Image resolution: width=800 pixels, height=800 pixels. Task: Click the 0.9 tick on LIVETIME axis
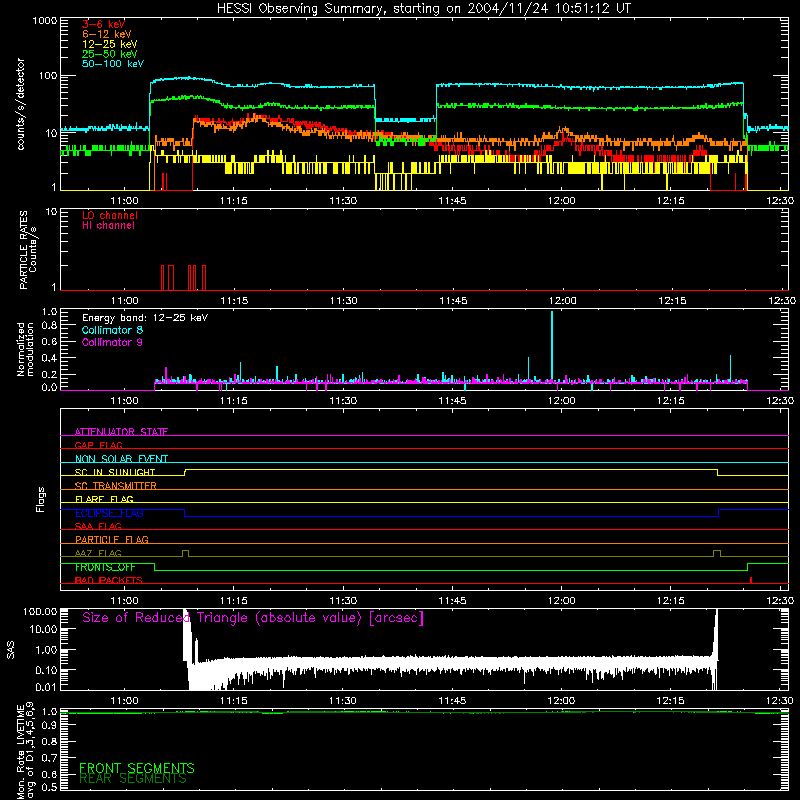coord(49,726)
